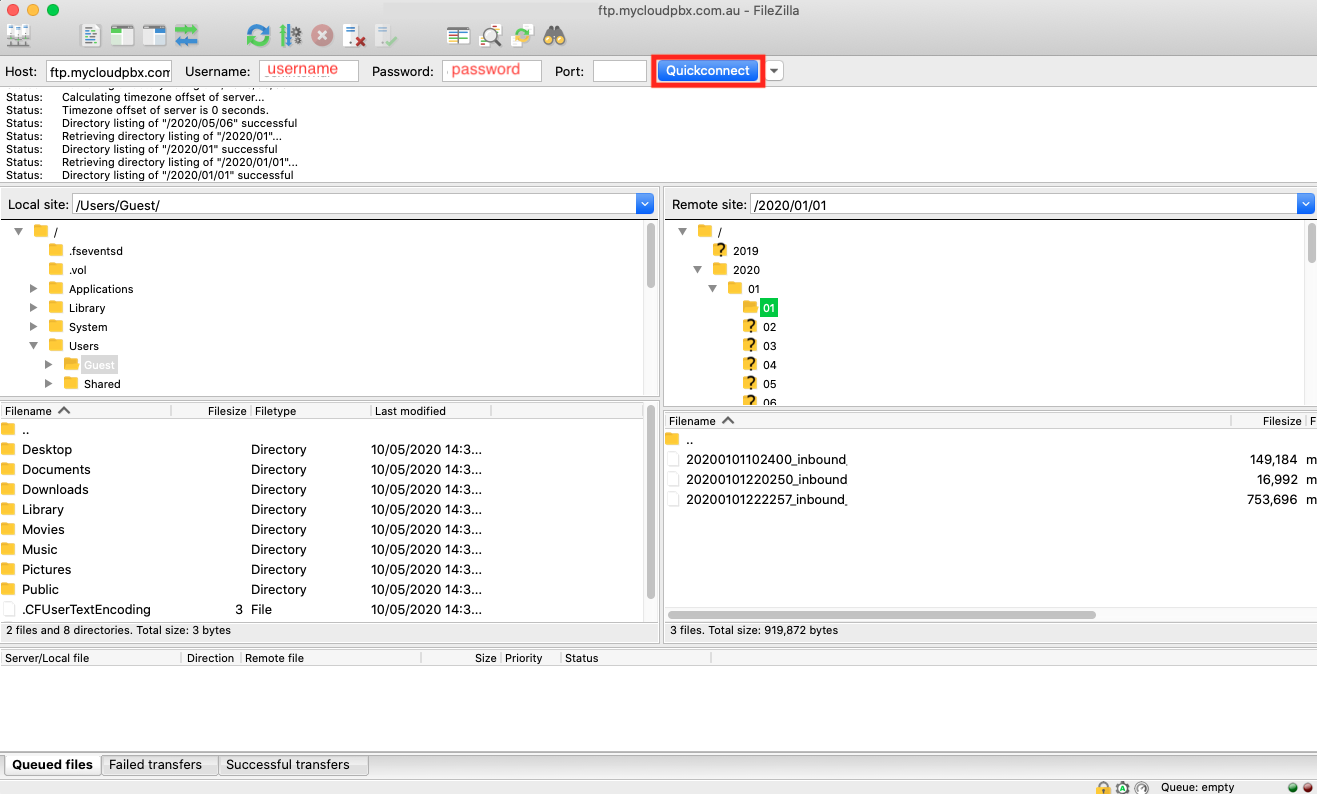This screenshot has width=1317, height=794.
Task: Expand the Library folder in local tree
Action: 34,308
